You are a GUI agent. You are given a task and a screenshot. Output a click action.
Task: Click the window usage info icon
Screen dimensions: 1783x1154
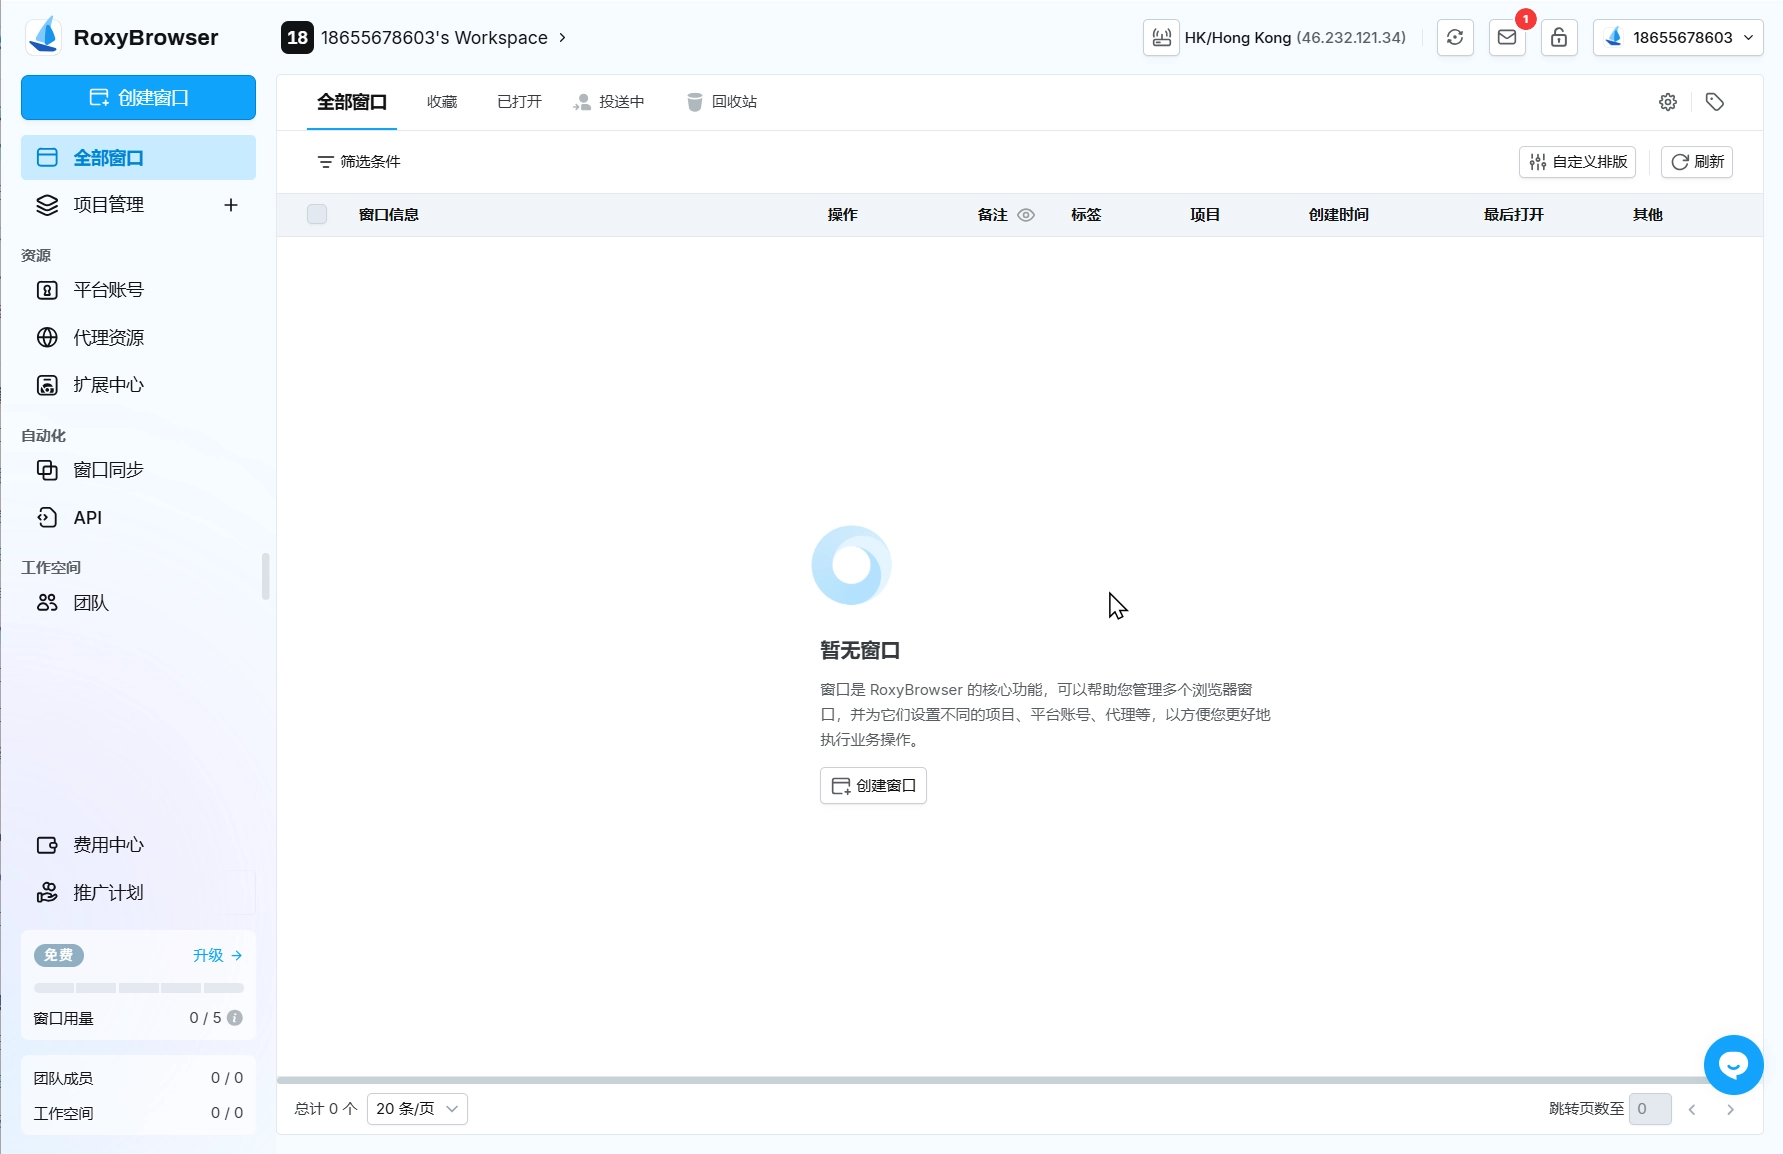[235, 1018]
